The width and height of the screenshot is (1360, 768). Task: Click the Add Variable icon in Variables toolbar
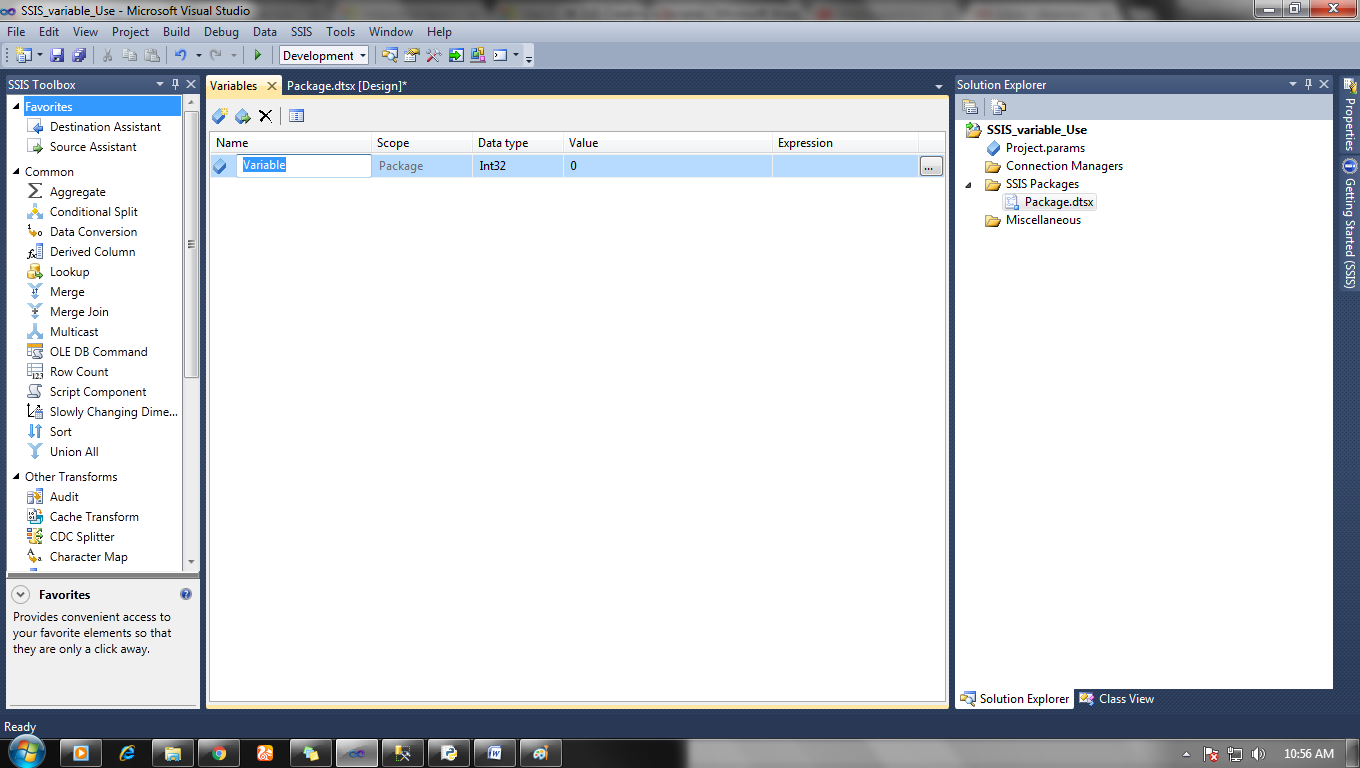(x=220, y=116)
